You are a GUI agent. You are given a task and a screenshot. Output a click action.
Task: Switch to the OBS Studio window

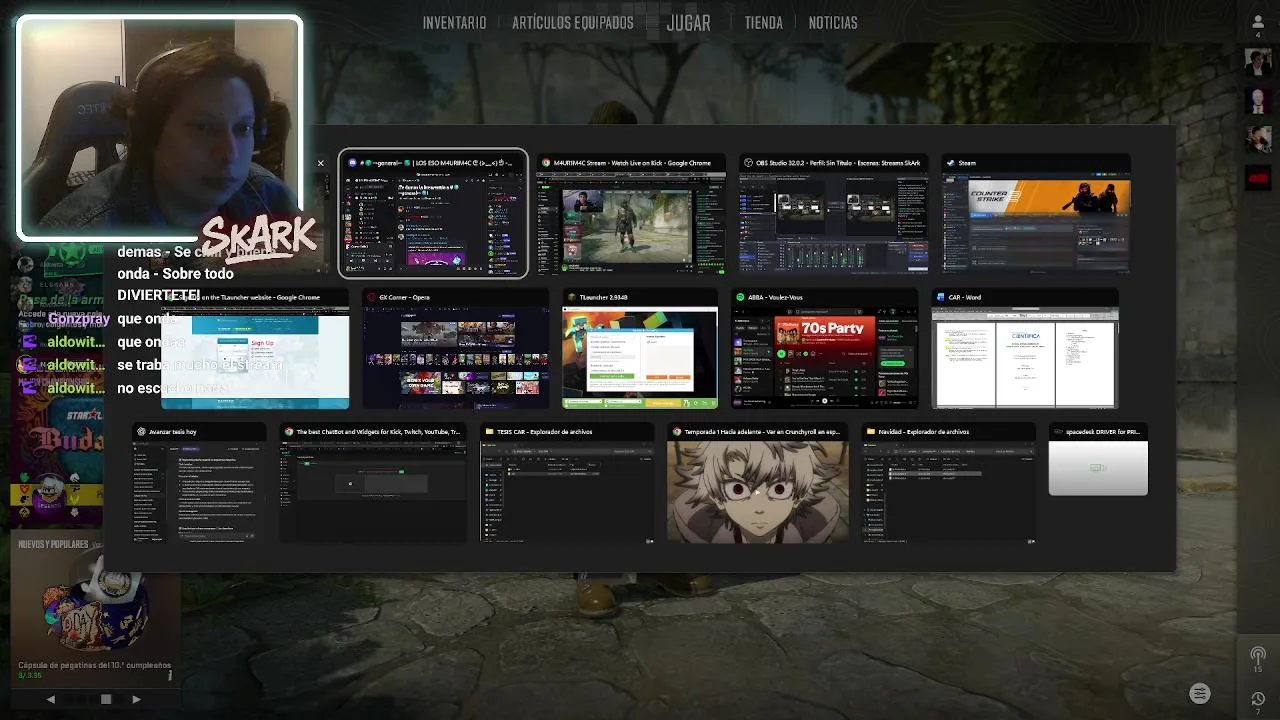pyautogui.click(x=833, y=214)
